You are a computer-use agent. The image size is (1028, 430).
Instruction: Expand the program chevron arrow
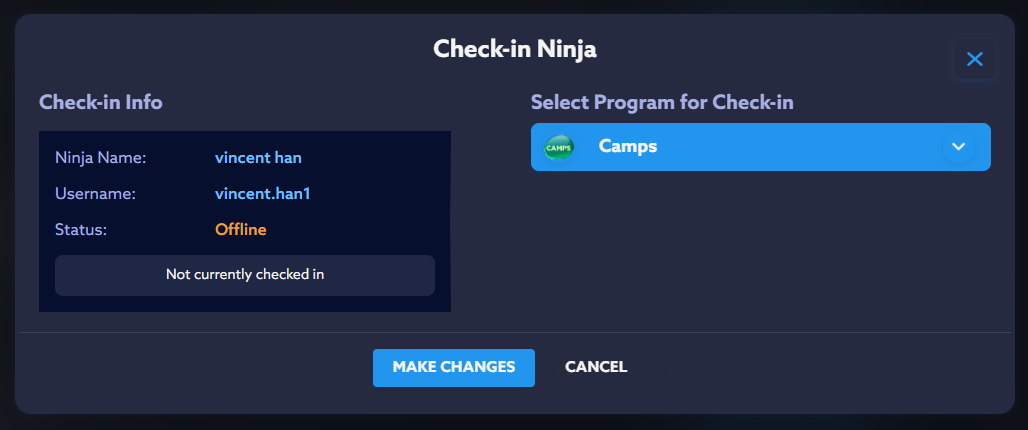pos(958,147)
